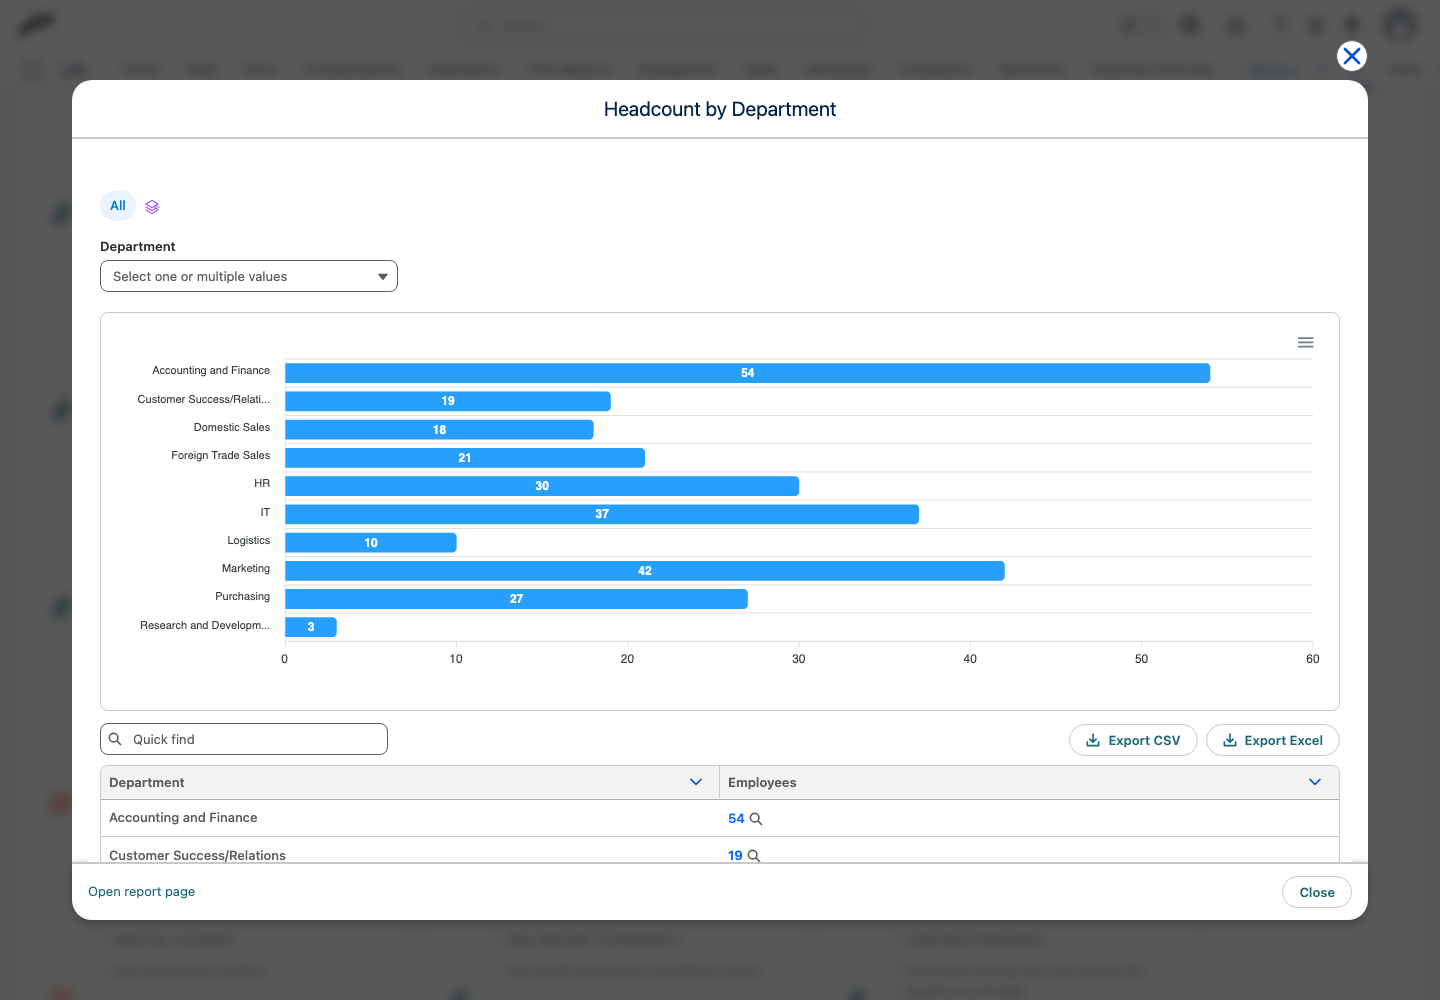Click the magnifier icon beside 19 employees
Image resolution: width=1440 pixels, height=1000 pixels.
754,856
